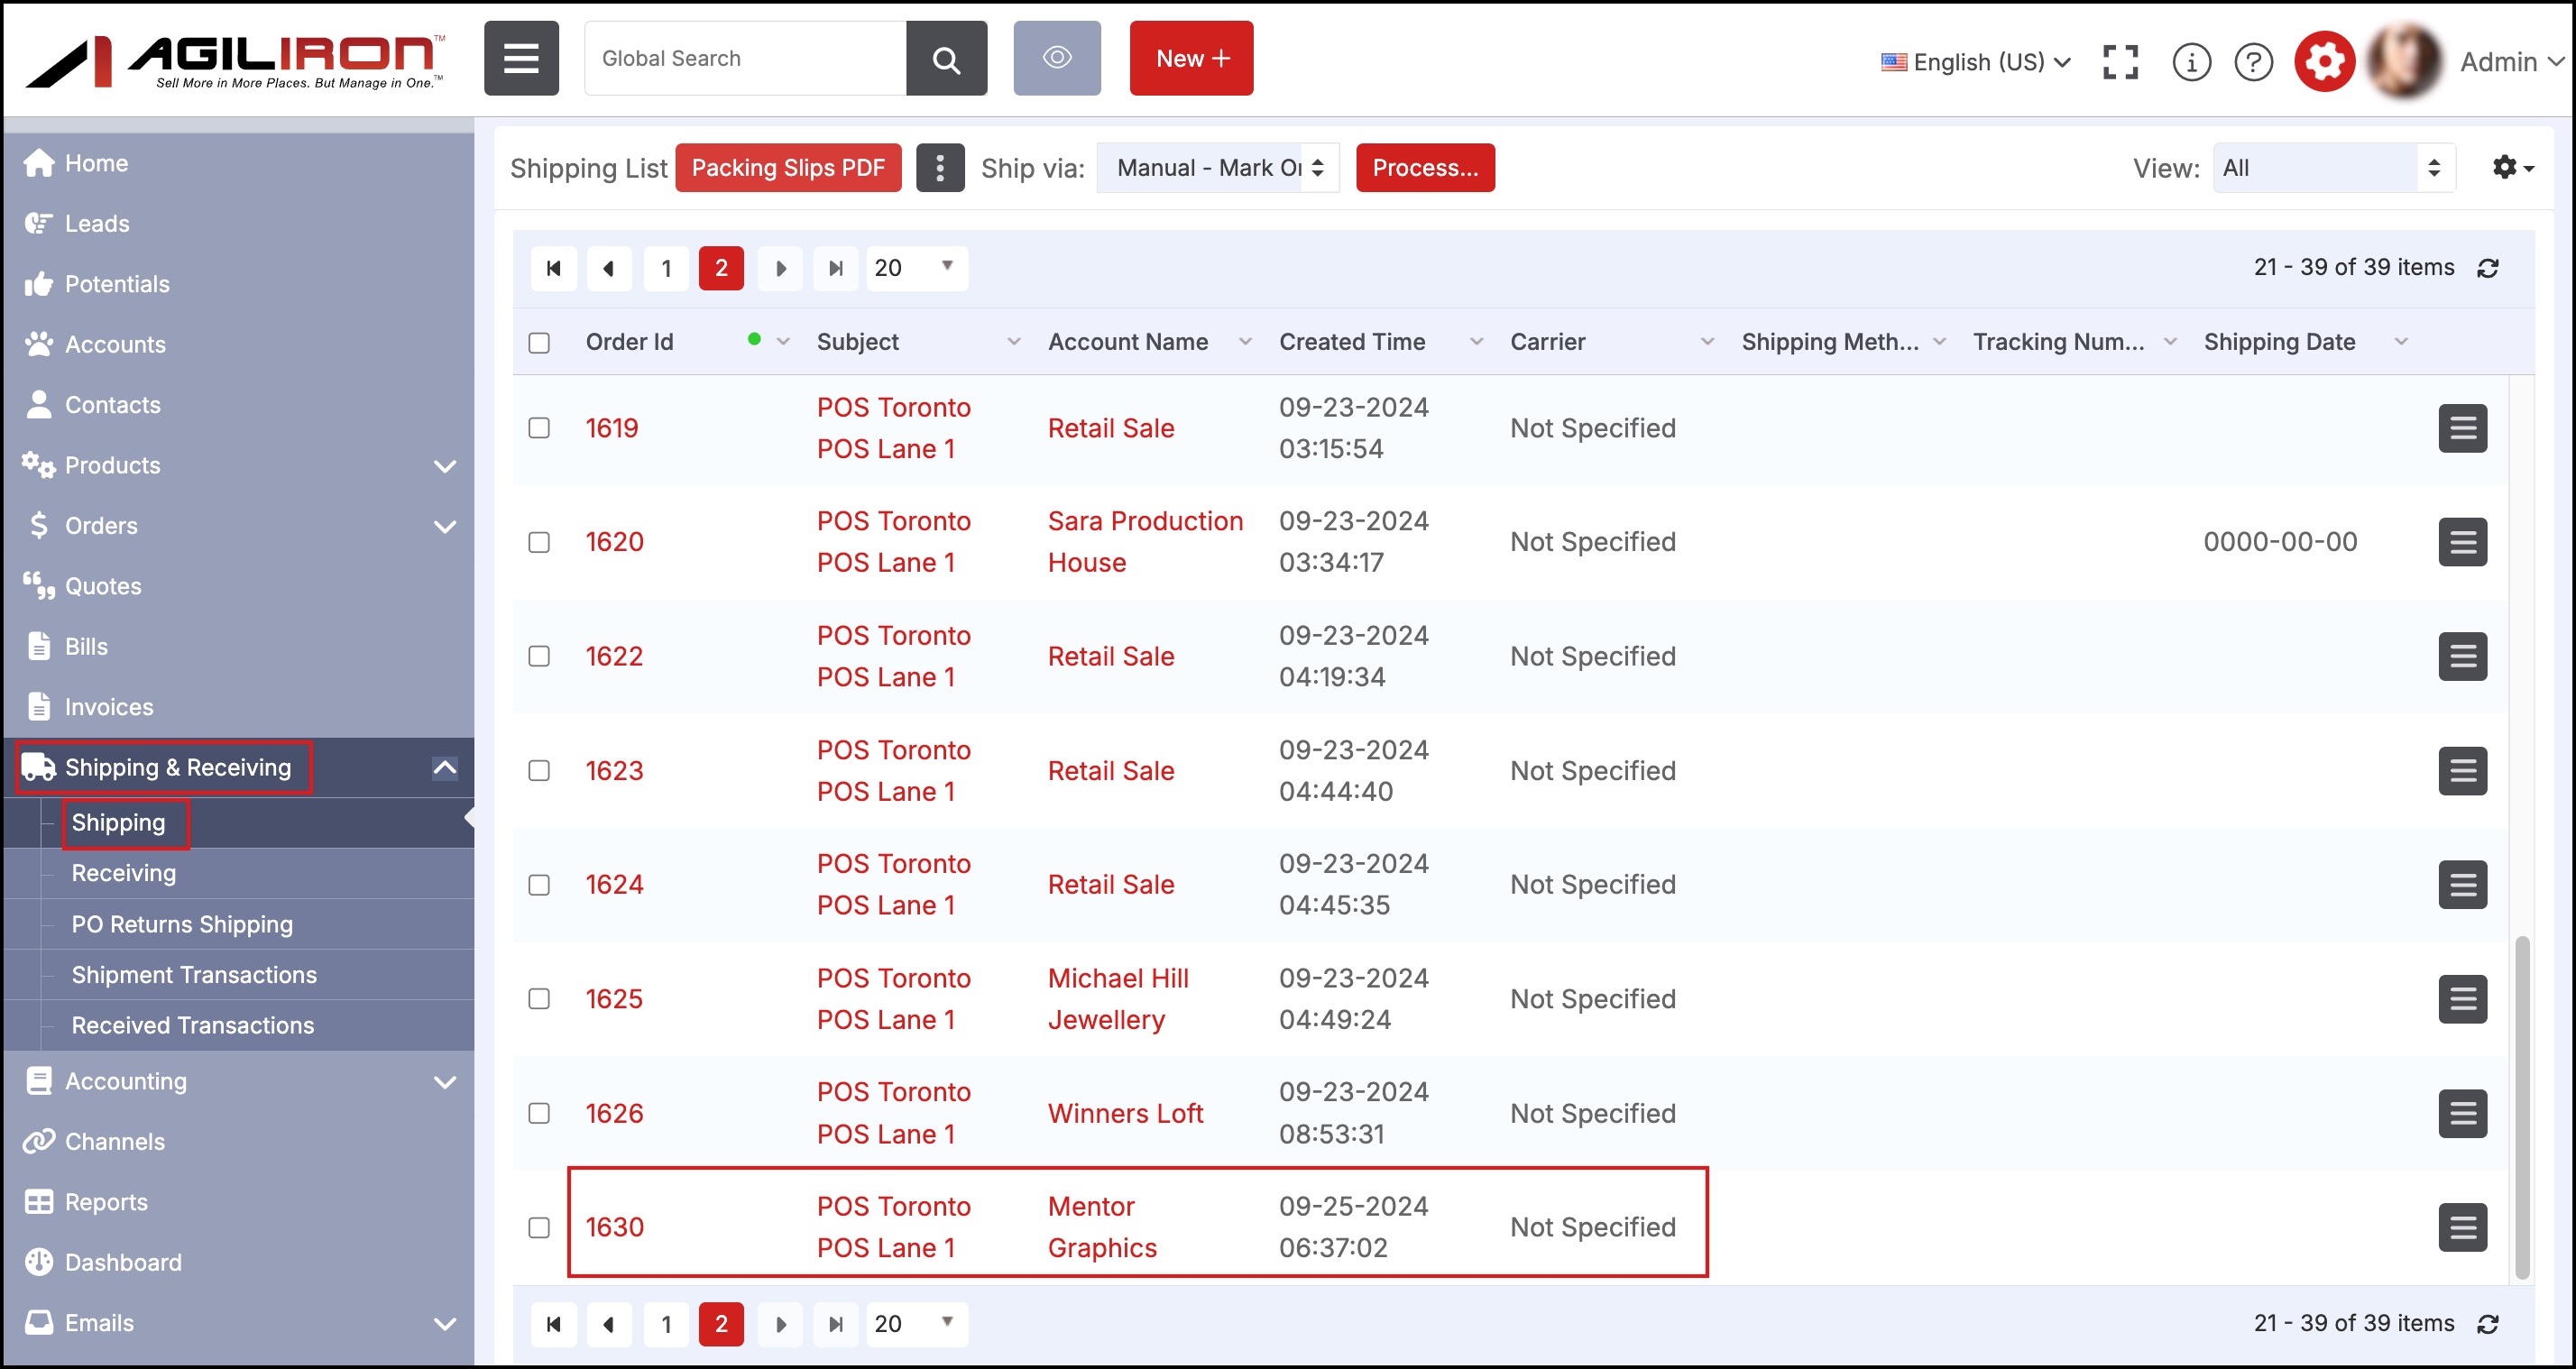
Task: Open the Mentor Graphics account link
Action: [1102, 1227]
